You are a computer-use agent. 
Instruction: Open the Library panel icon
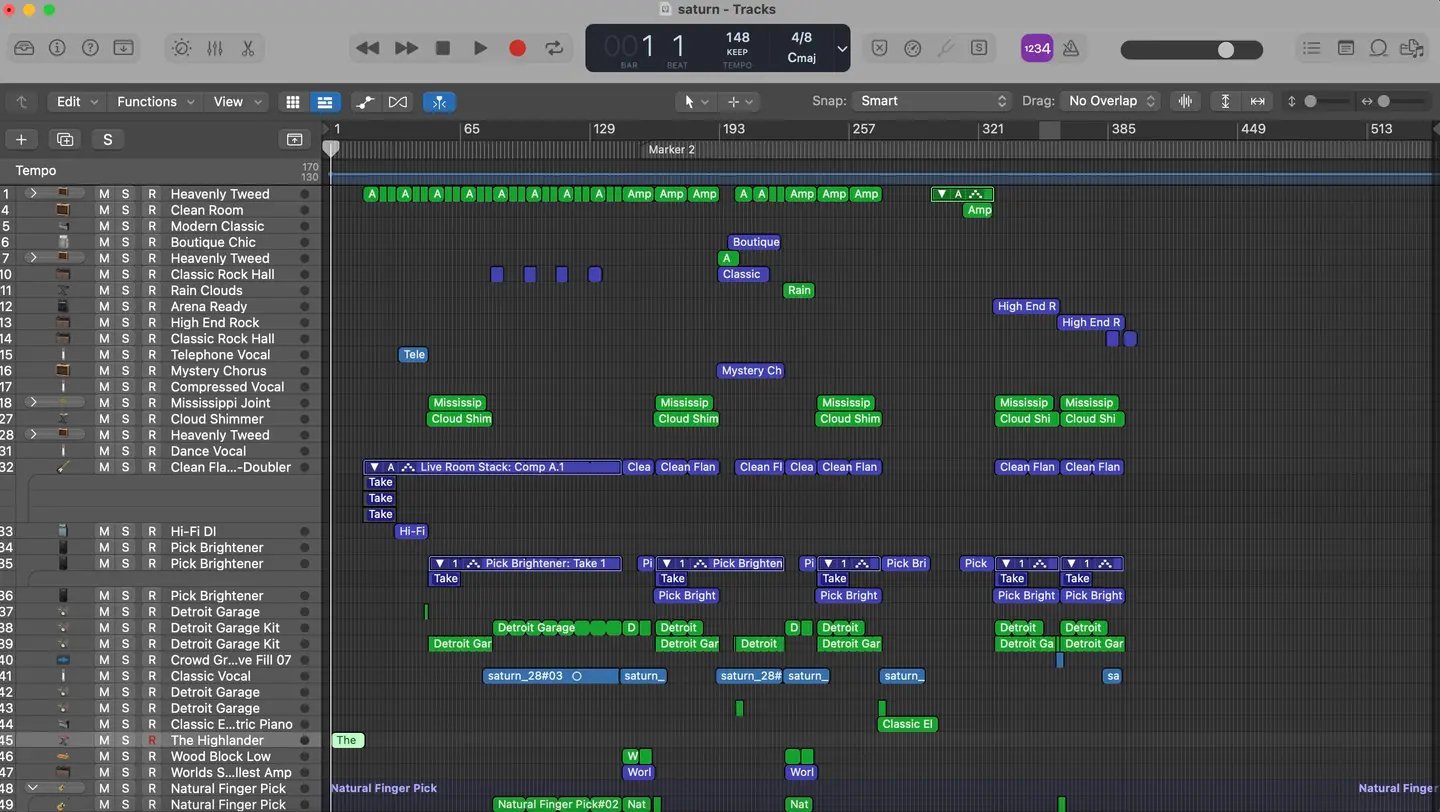pos(24,48)
